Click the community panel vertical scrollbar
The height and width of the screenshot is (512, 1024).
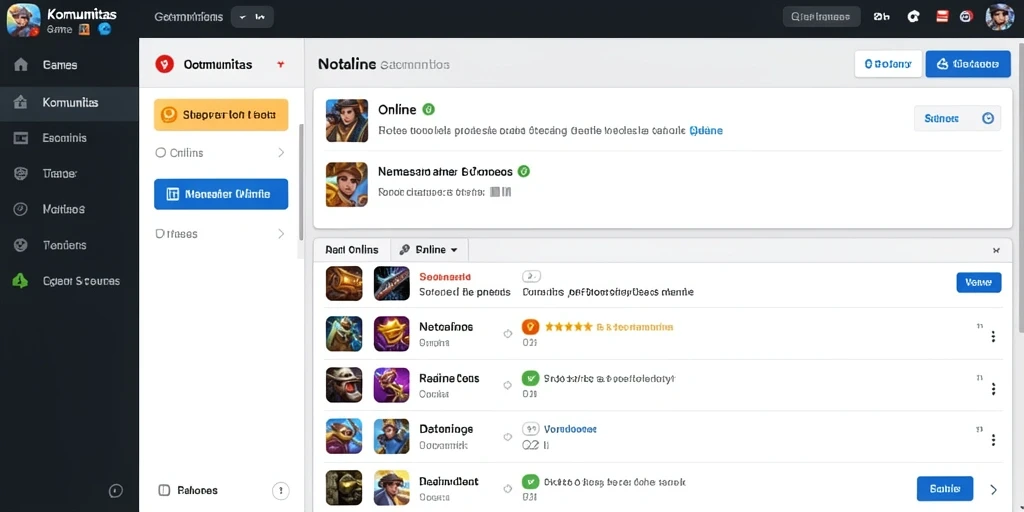(301, 182)
